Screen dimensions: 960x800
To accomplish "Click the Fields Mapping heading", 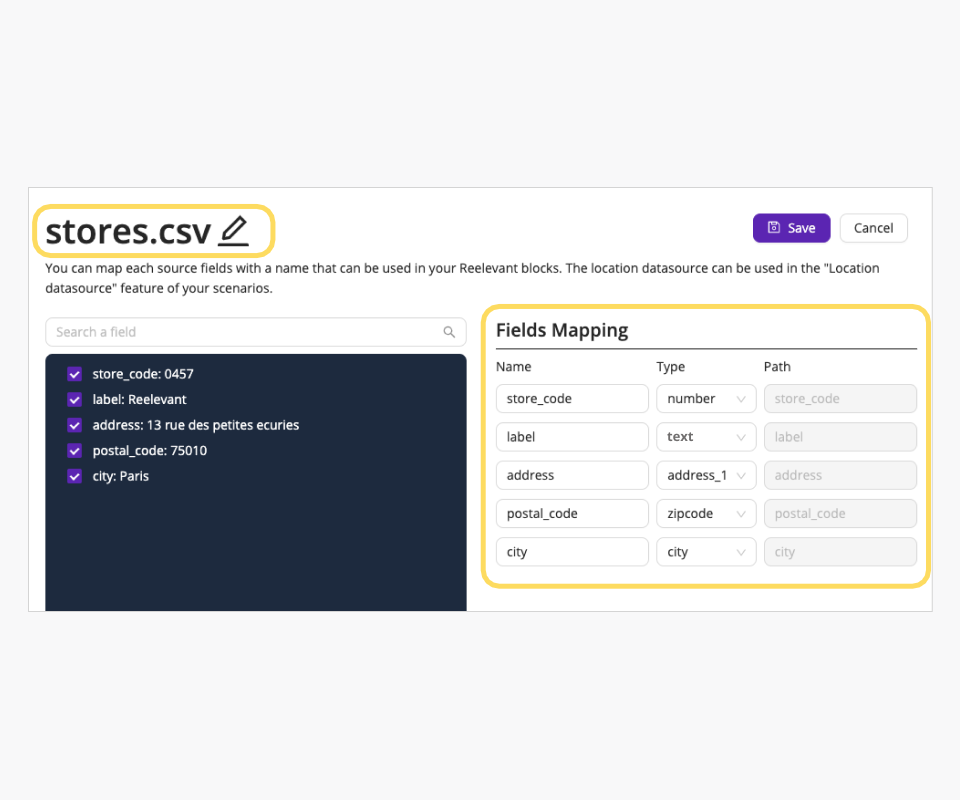I will (x=561, y=330).
